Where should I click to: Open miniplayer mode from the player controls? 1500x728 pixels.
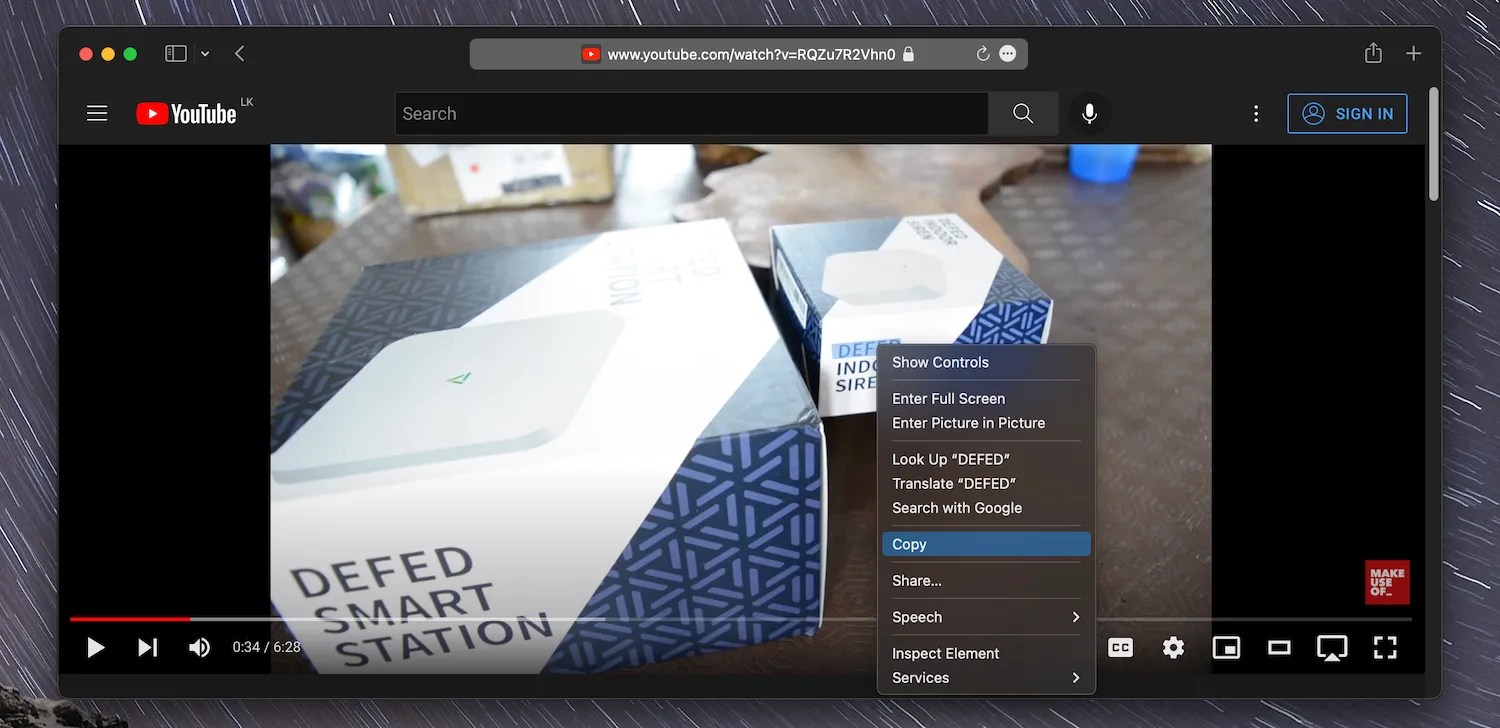1226,647
